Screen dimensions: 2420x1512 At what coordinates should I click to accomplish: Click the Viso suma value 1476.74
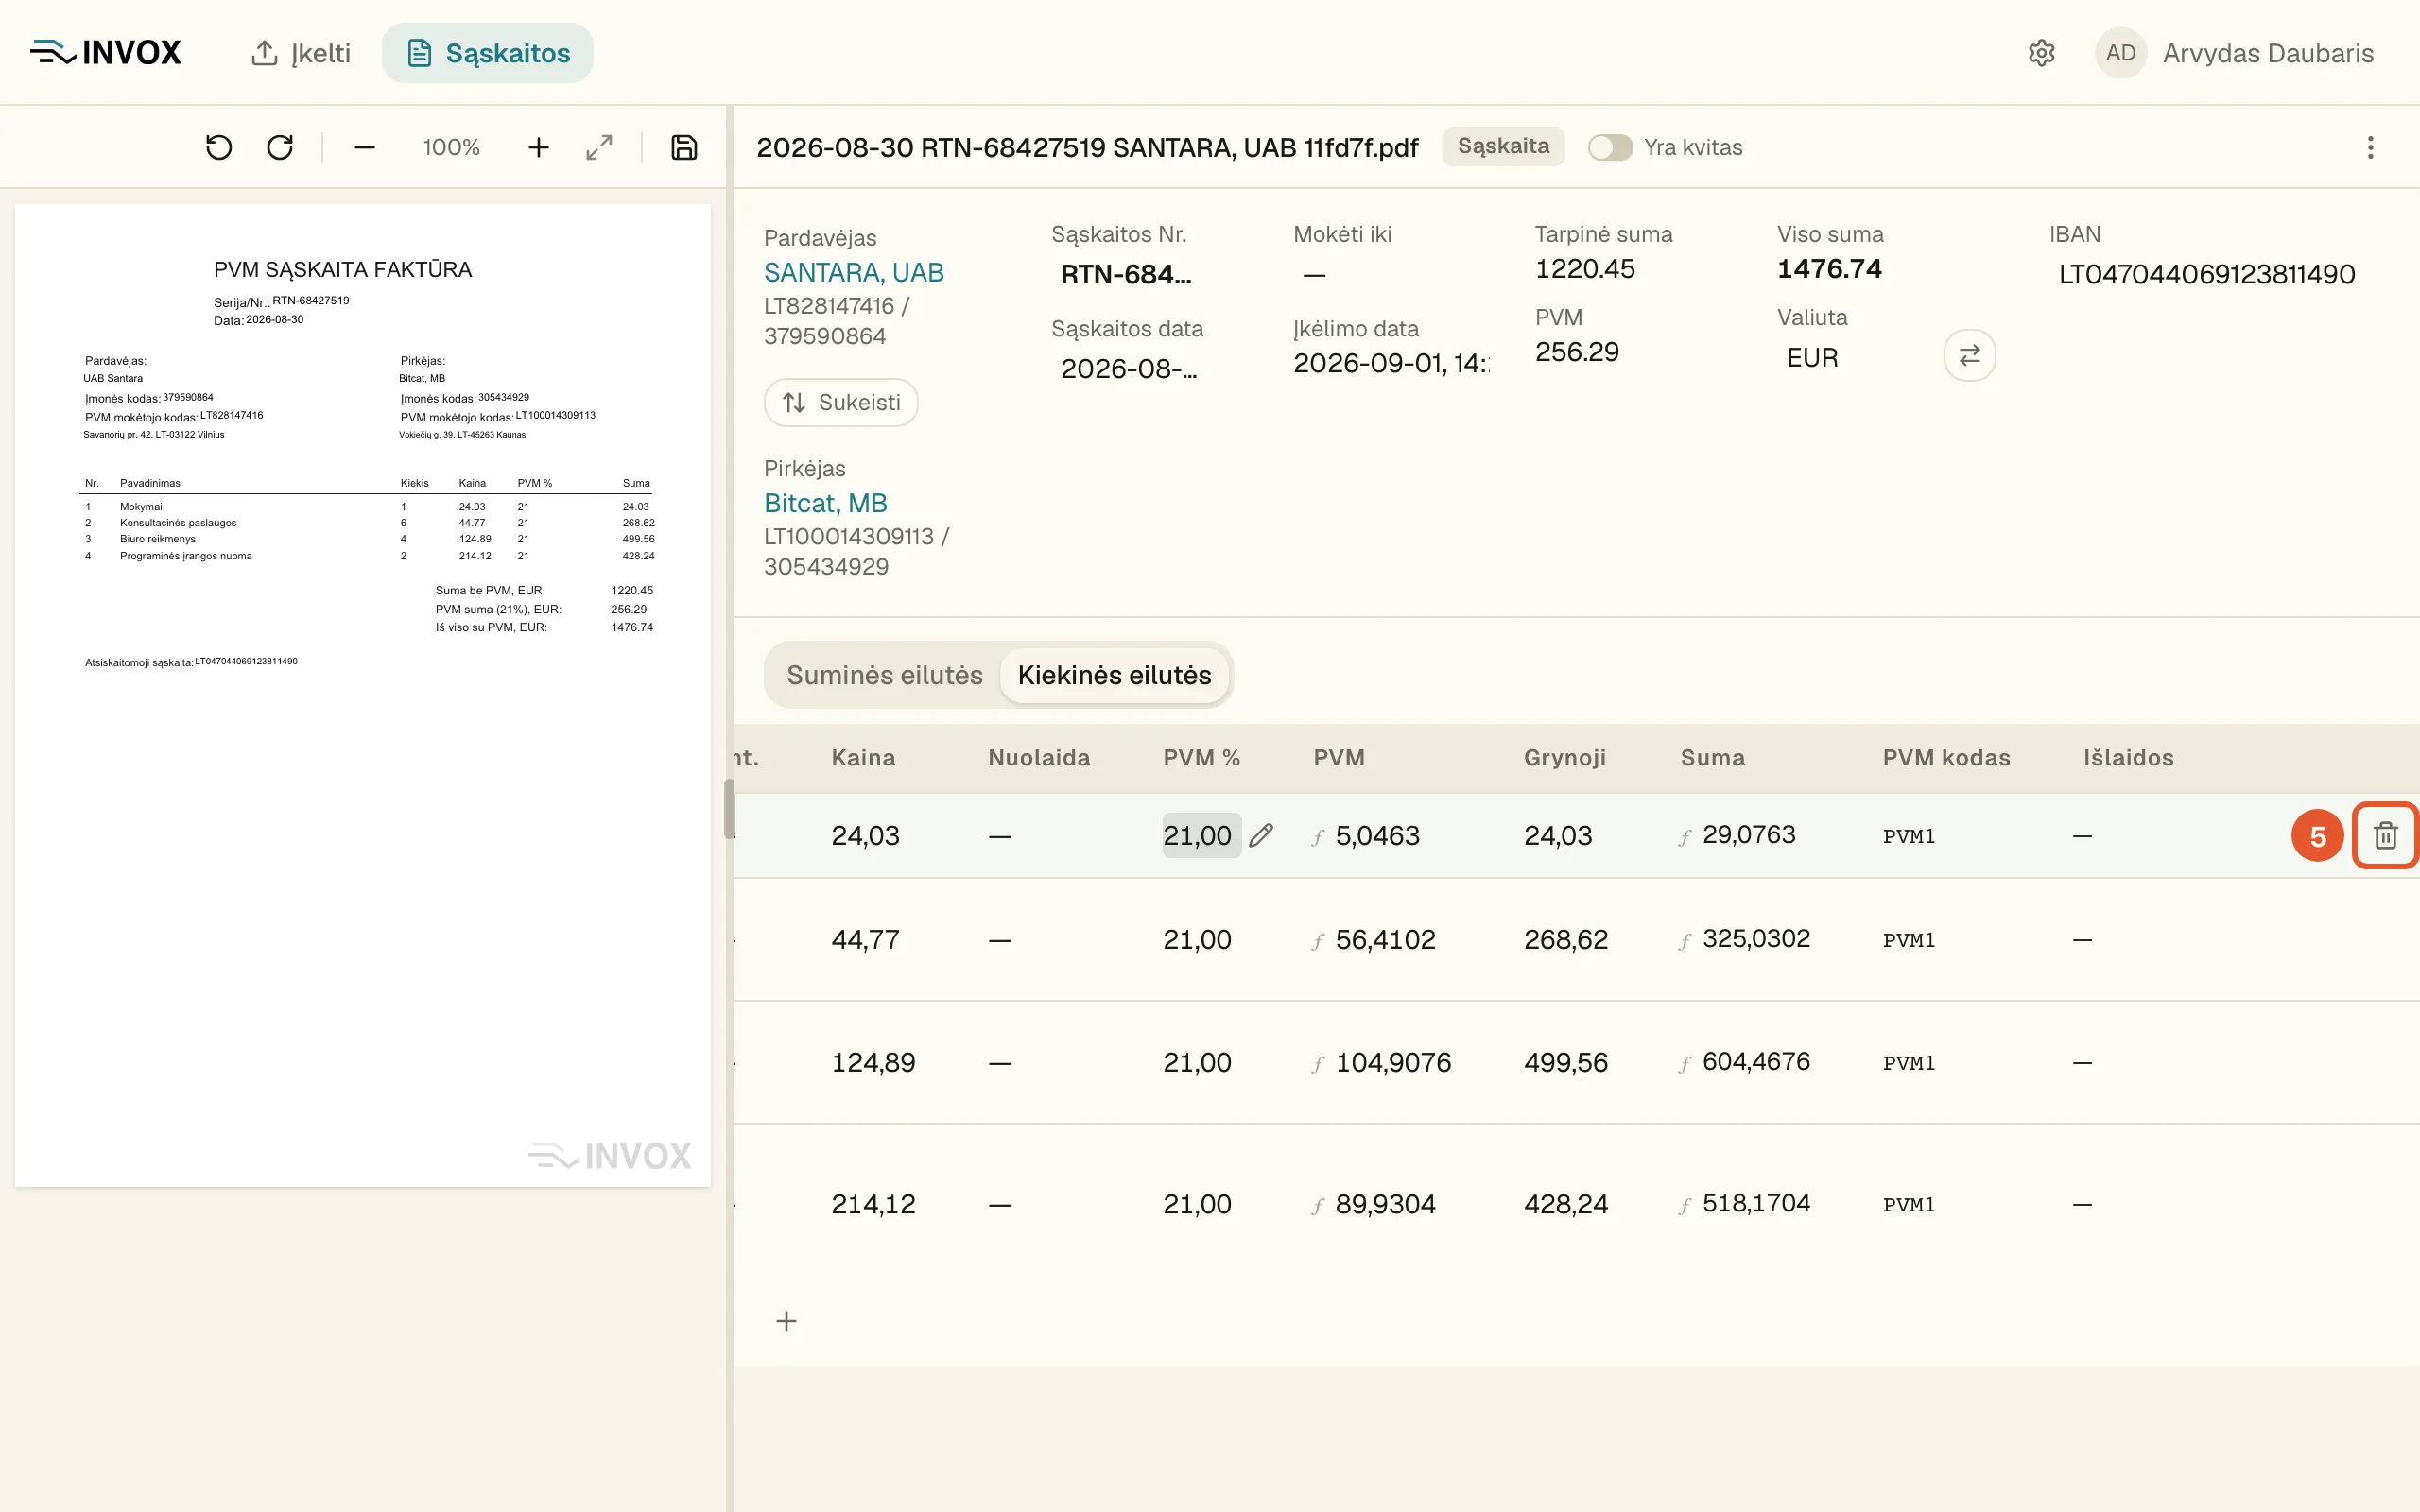(x=1829, y=269)
